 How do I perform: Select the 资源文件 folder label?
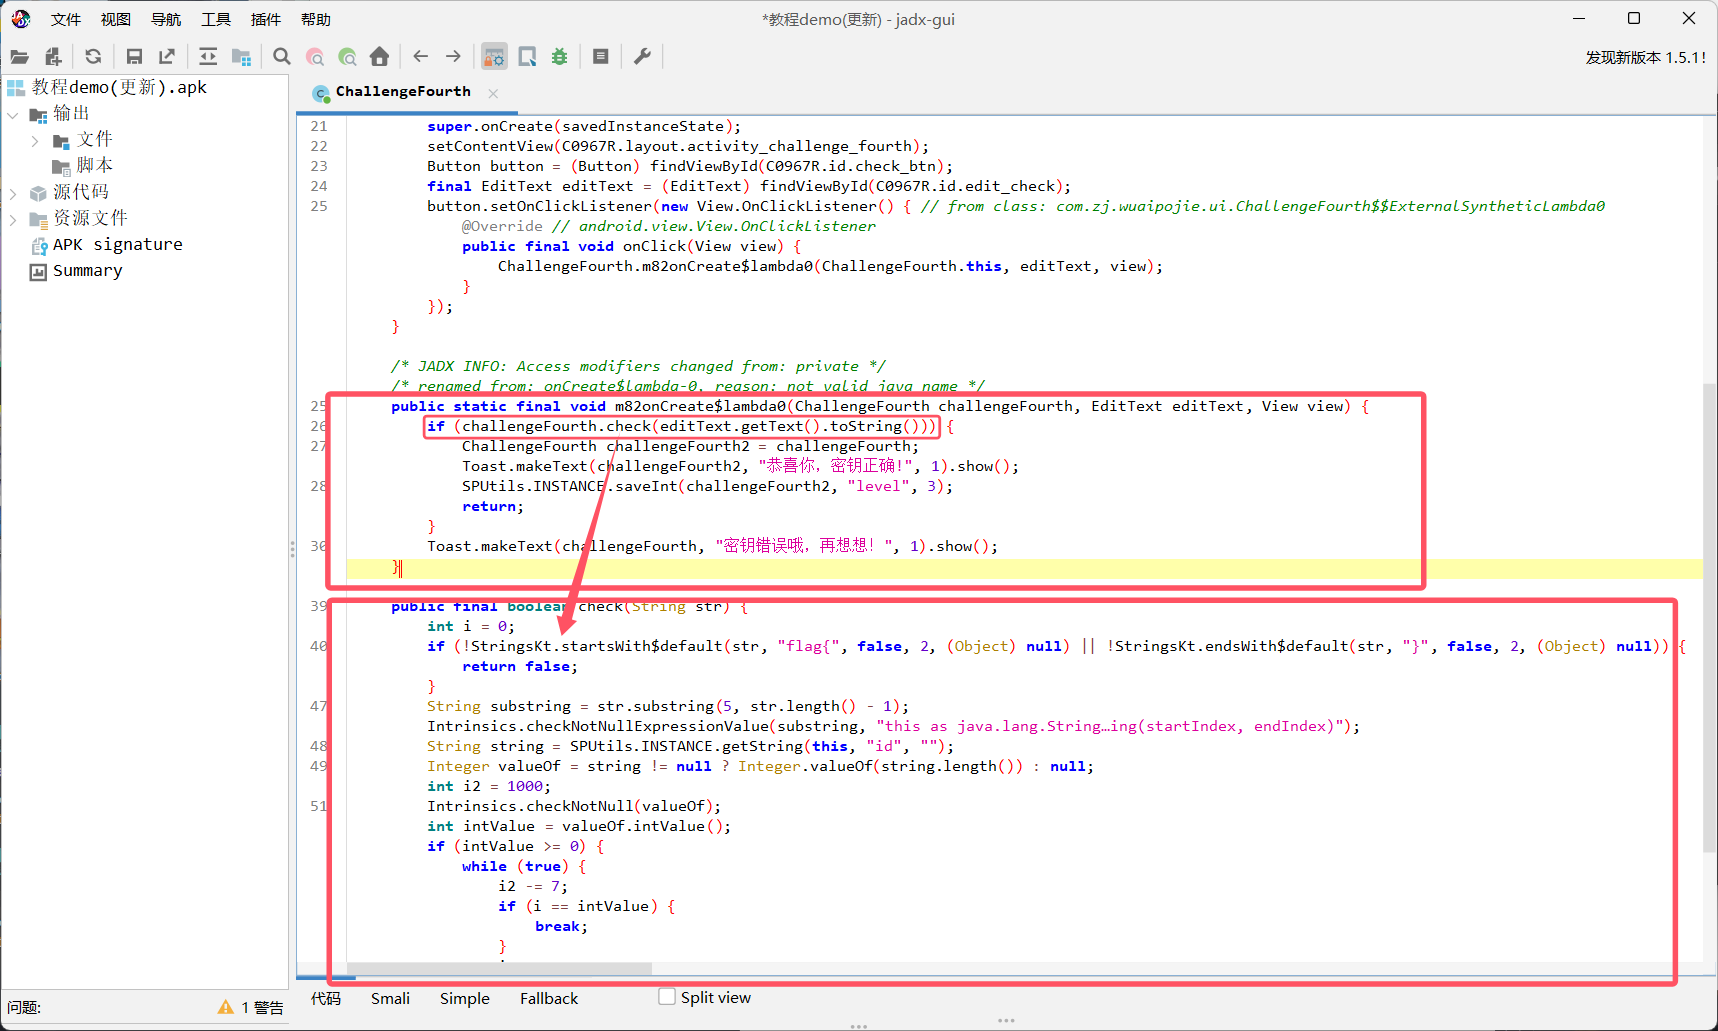(91, 218)
